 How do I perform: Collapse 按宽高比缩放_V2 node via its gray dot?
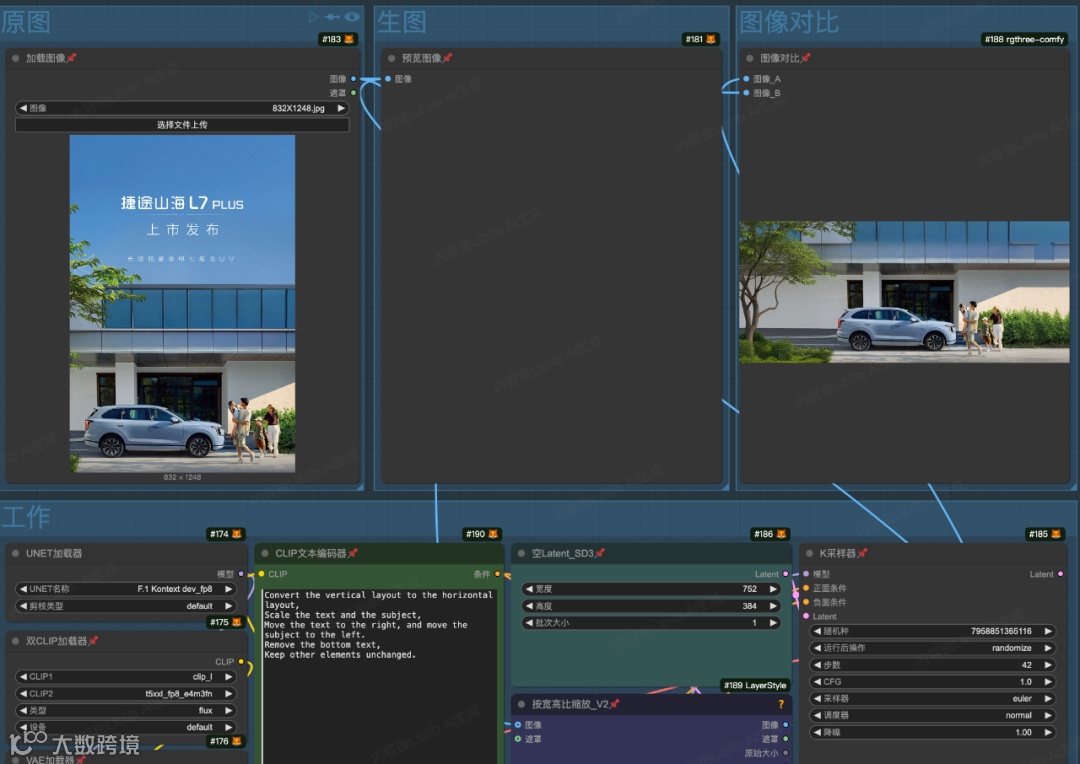[x=521, y=704]
